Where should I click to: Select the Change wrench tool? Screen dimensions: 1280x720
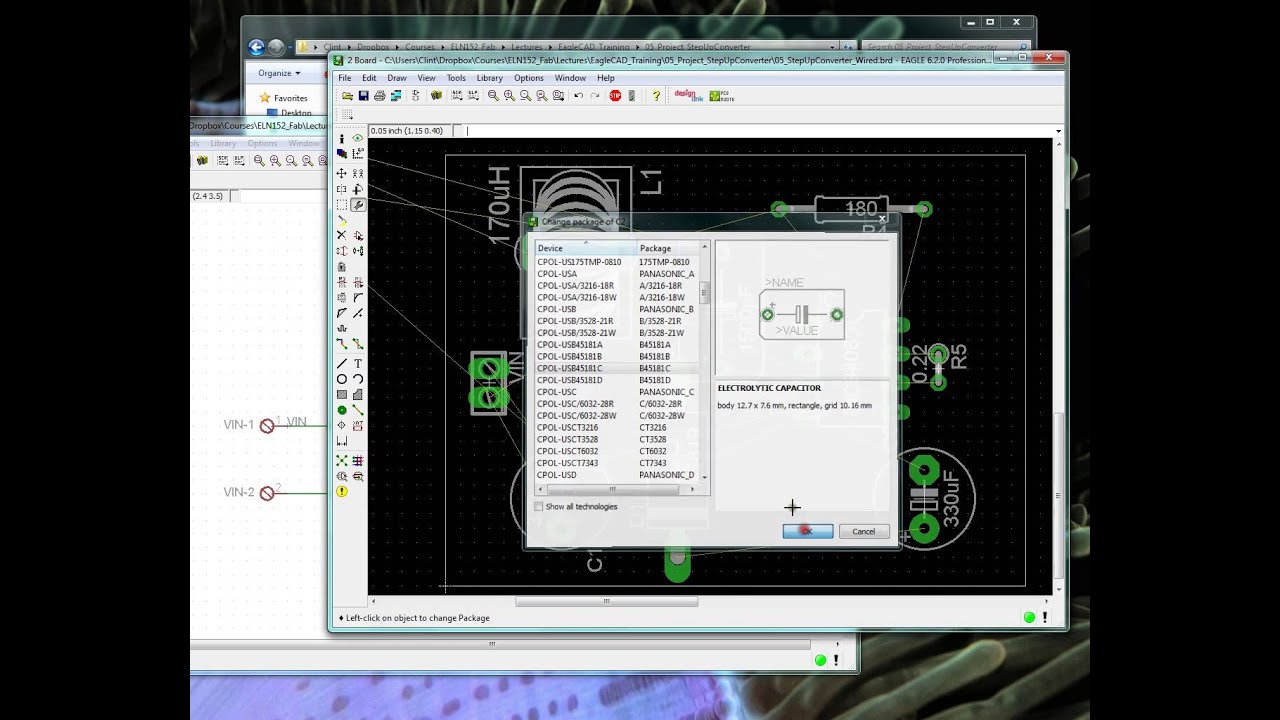point(358,205)
